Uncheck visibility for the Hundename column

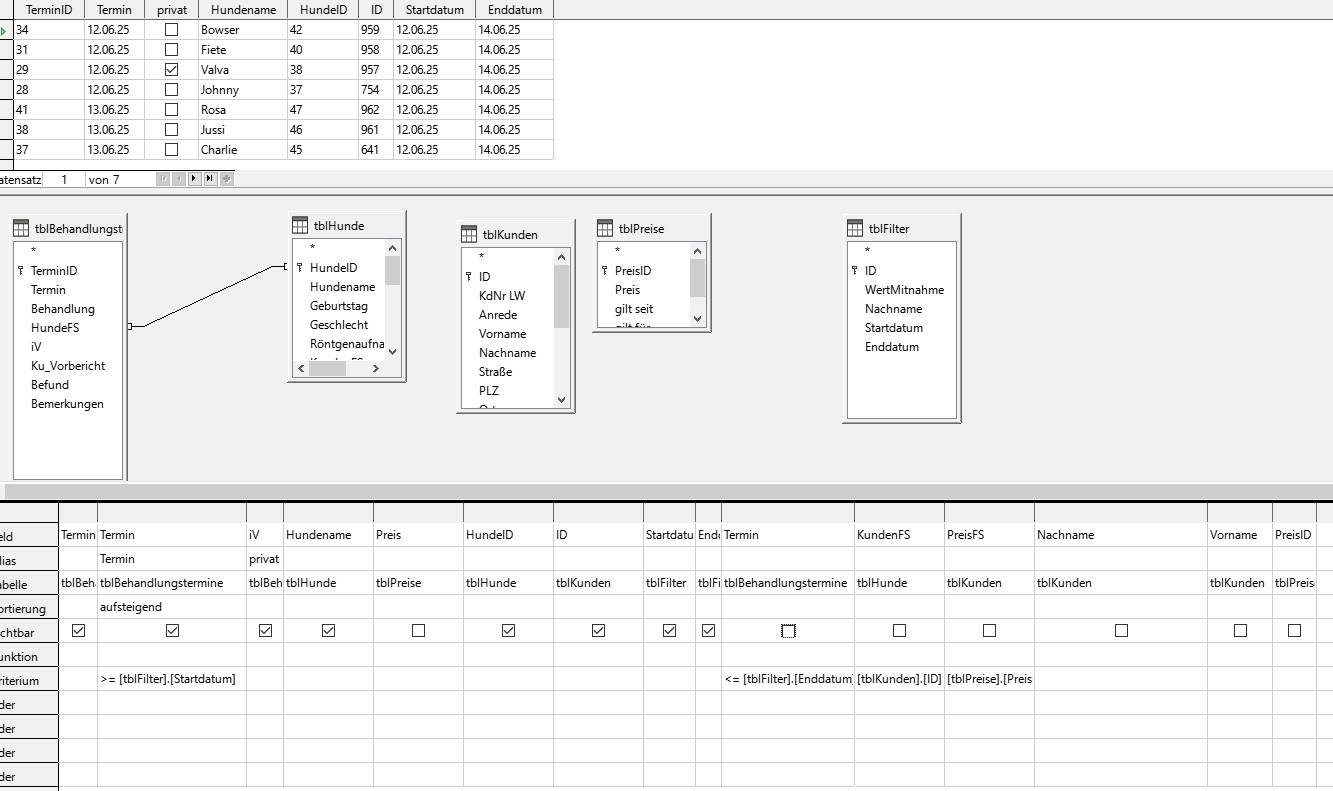click(x=328, y=631)
